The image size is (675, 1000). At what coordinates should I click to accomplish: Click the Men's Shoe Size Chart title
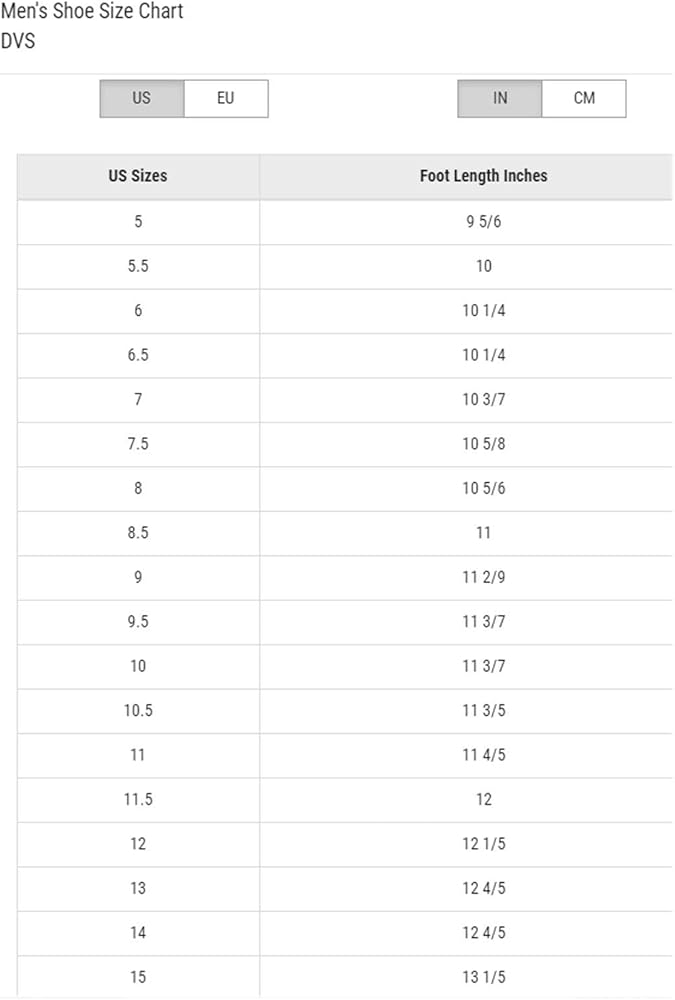pyautogui.click(x=92, y=12)
